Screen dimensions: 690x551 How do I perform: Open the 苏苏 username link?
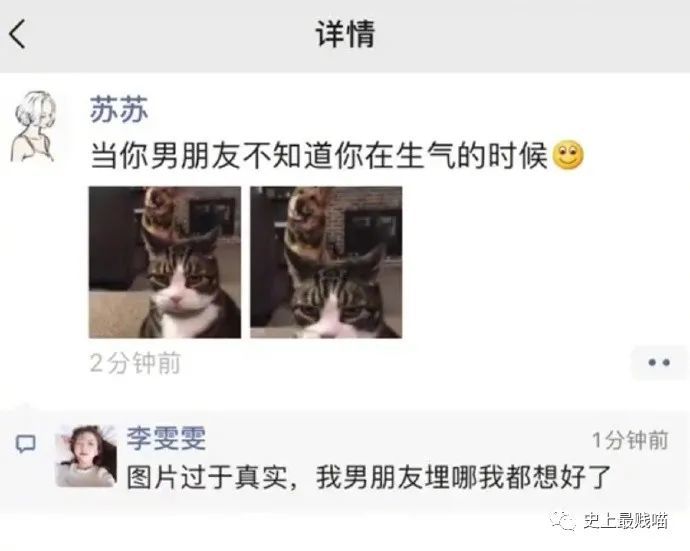tap(119, 110)
